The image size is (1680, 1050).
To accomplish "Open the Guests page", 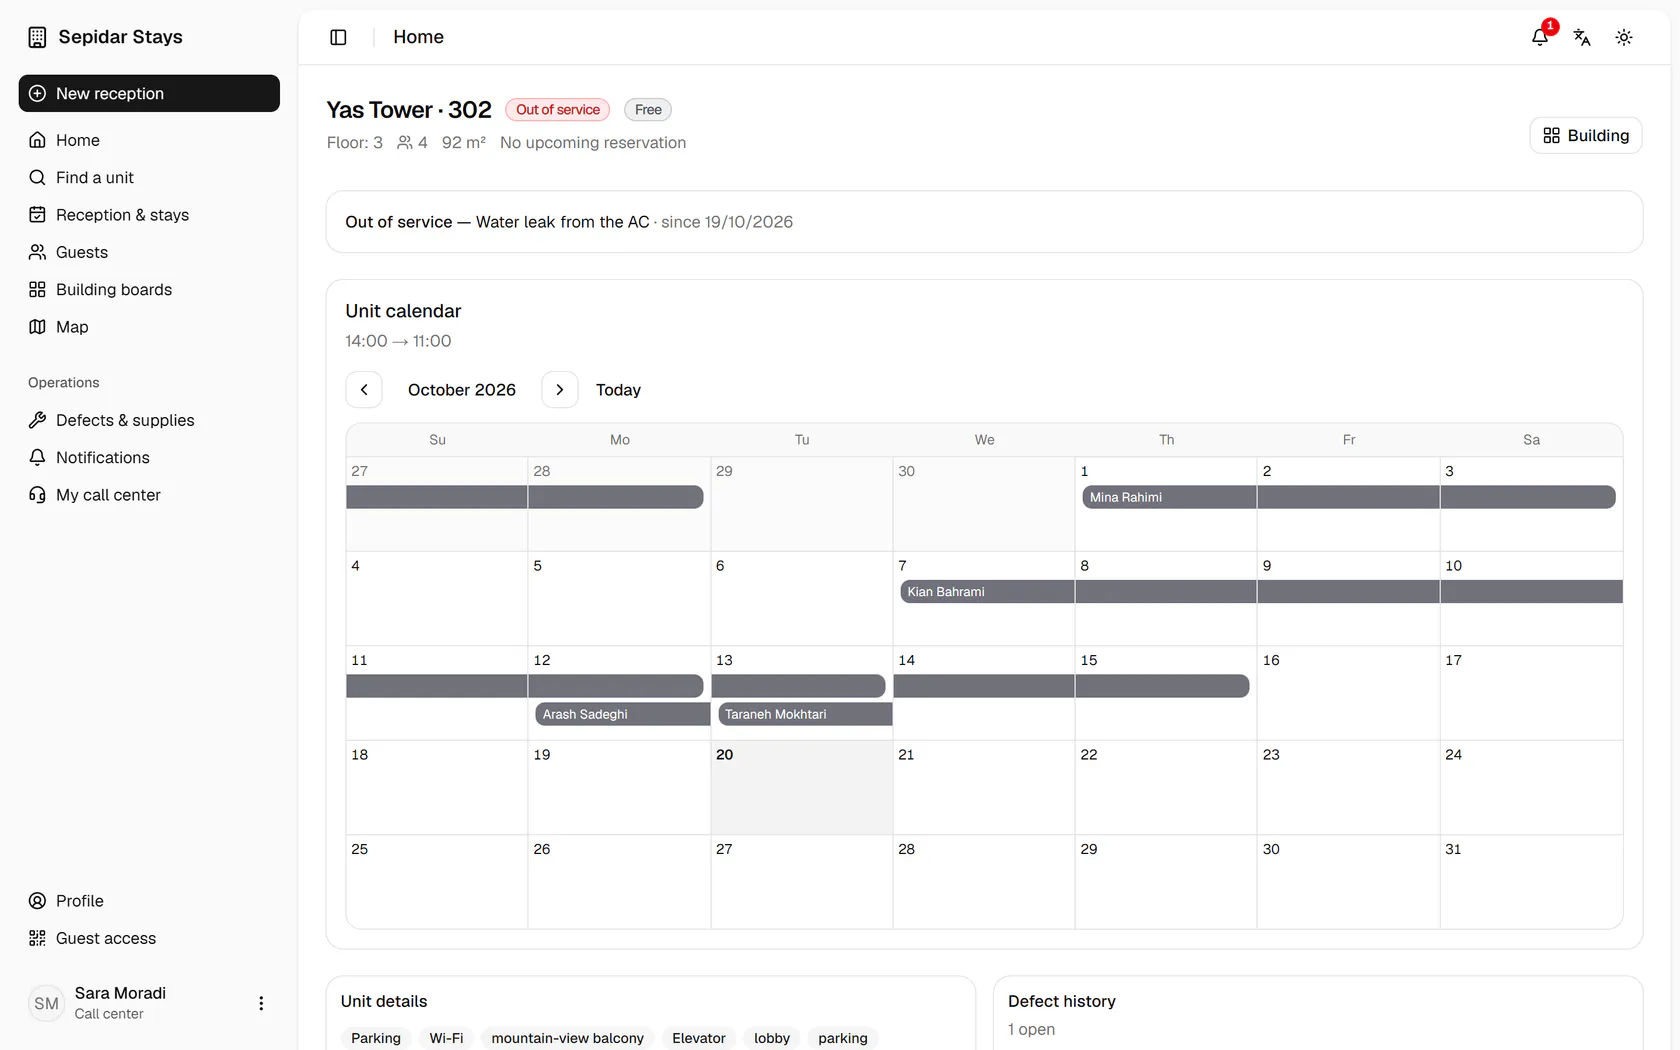I will pyautogui.click(x=149, y=252).
